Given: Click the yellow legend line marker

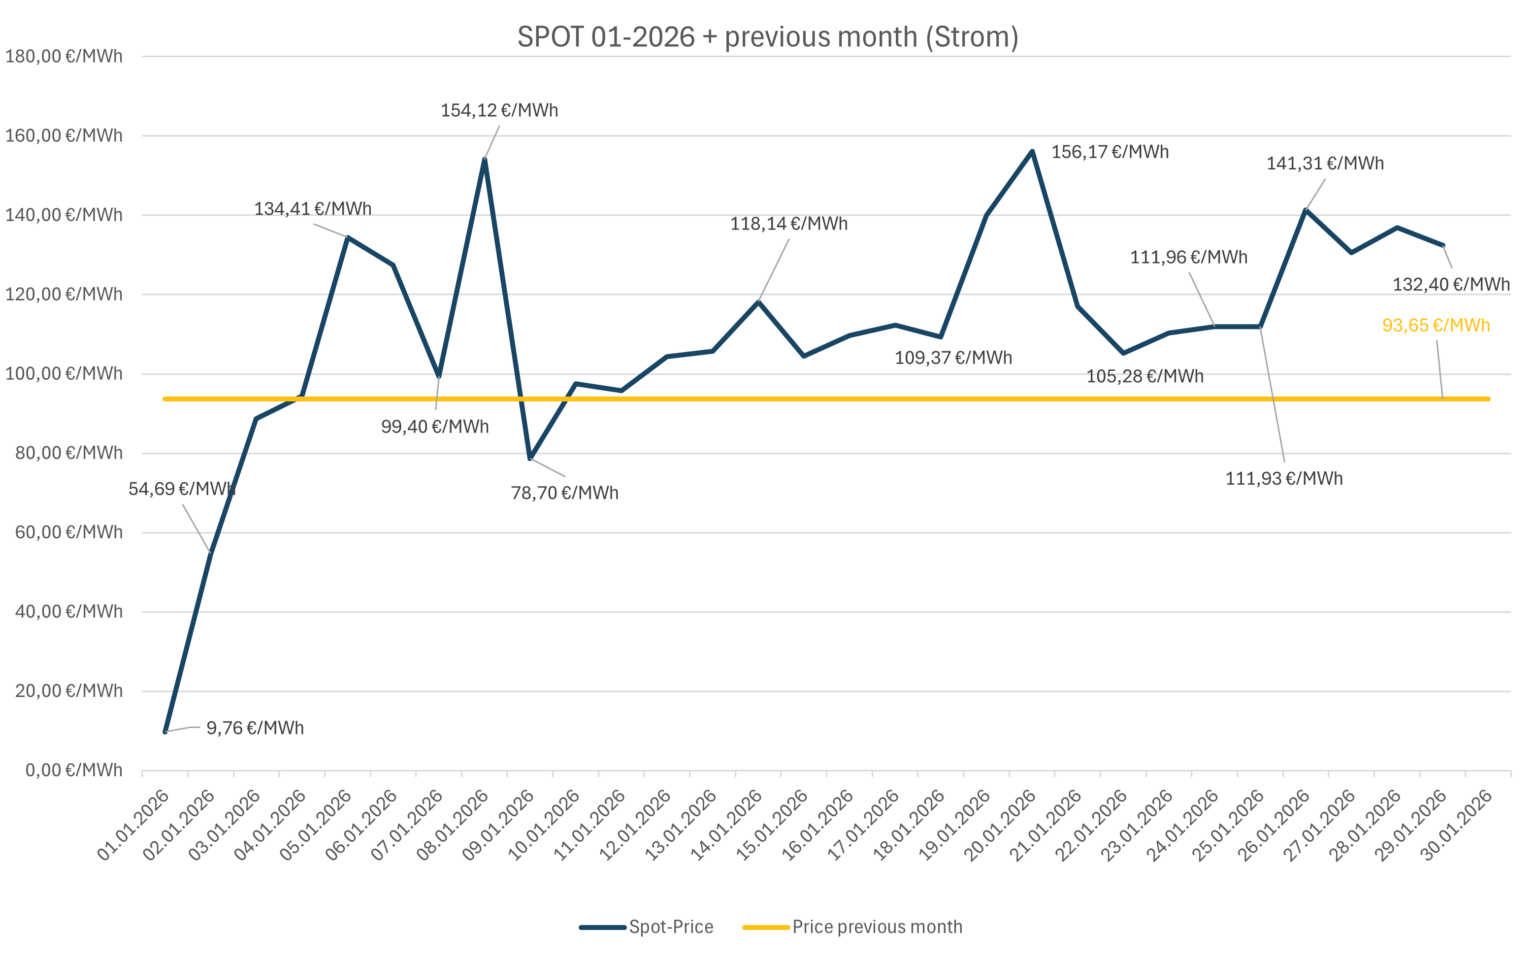Looking at the screenshot, I should pos(765,927).
